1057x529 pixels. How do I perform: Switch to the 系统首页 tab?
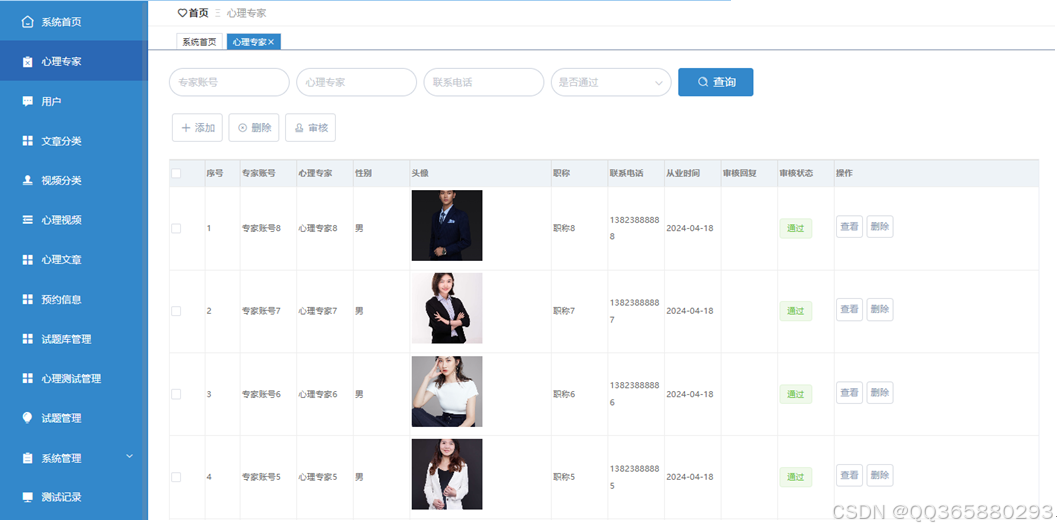coord(199,42)
